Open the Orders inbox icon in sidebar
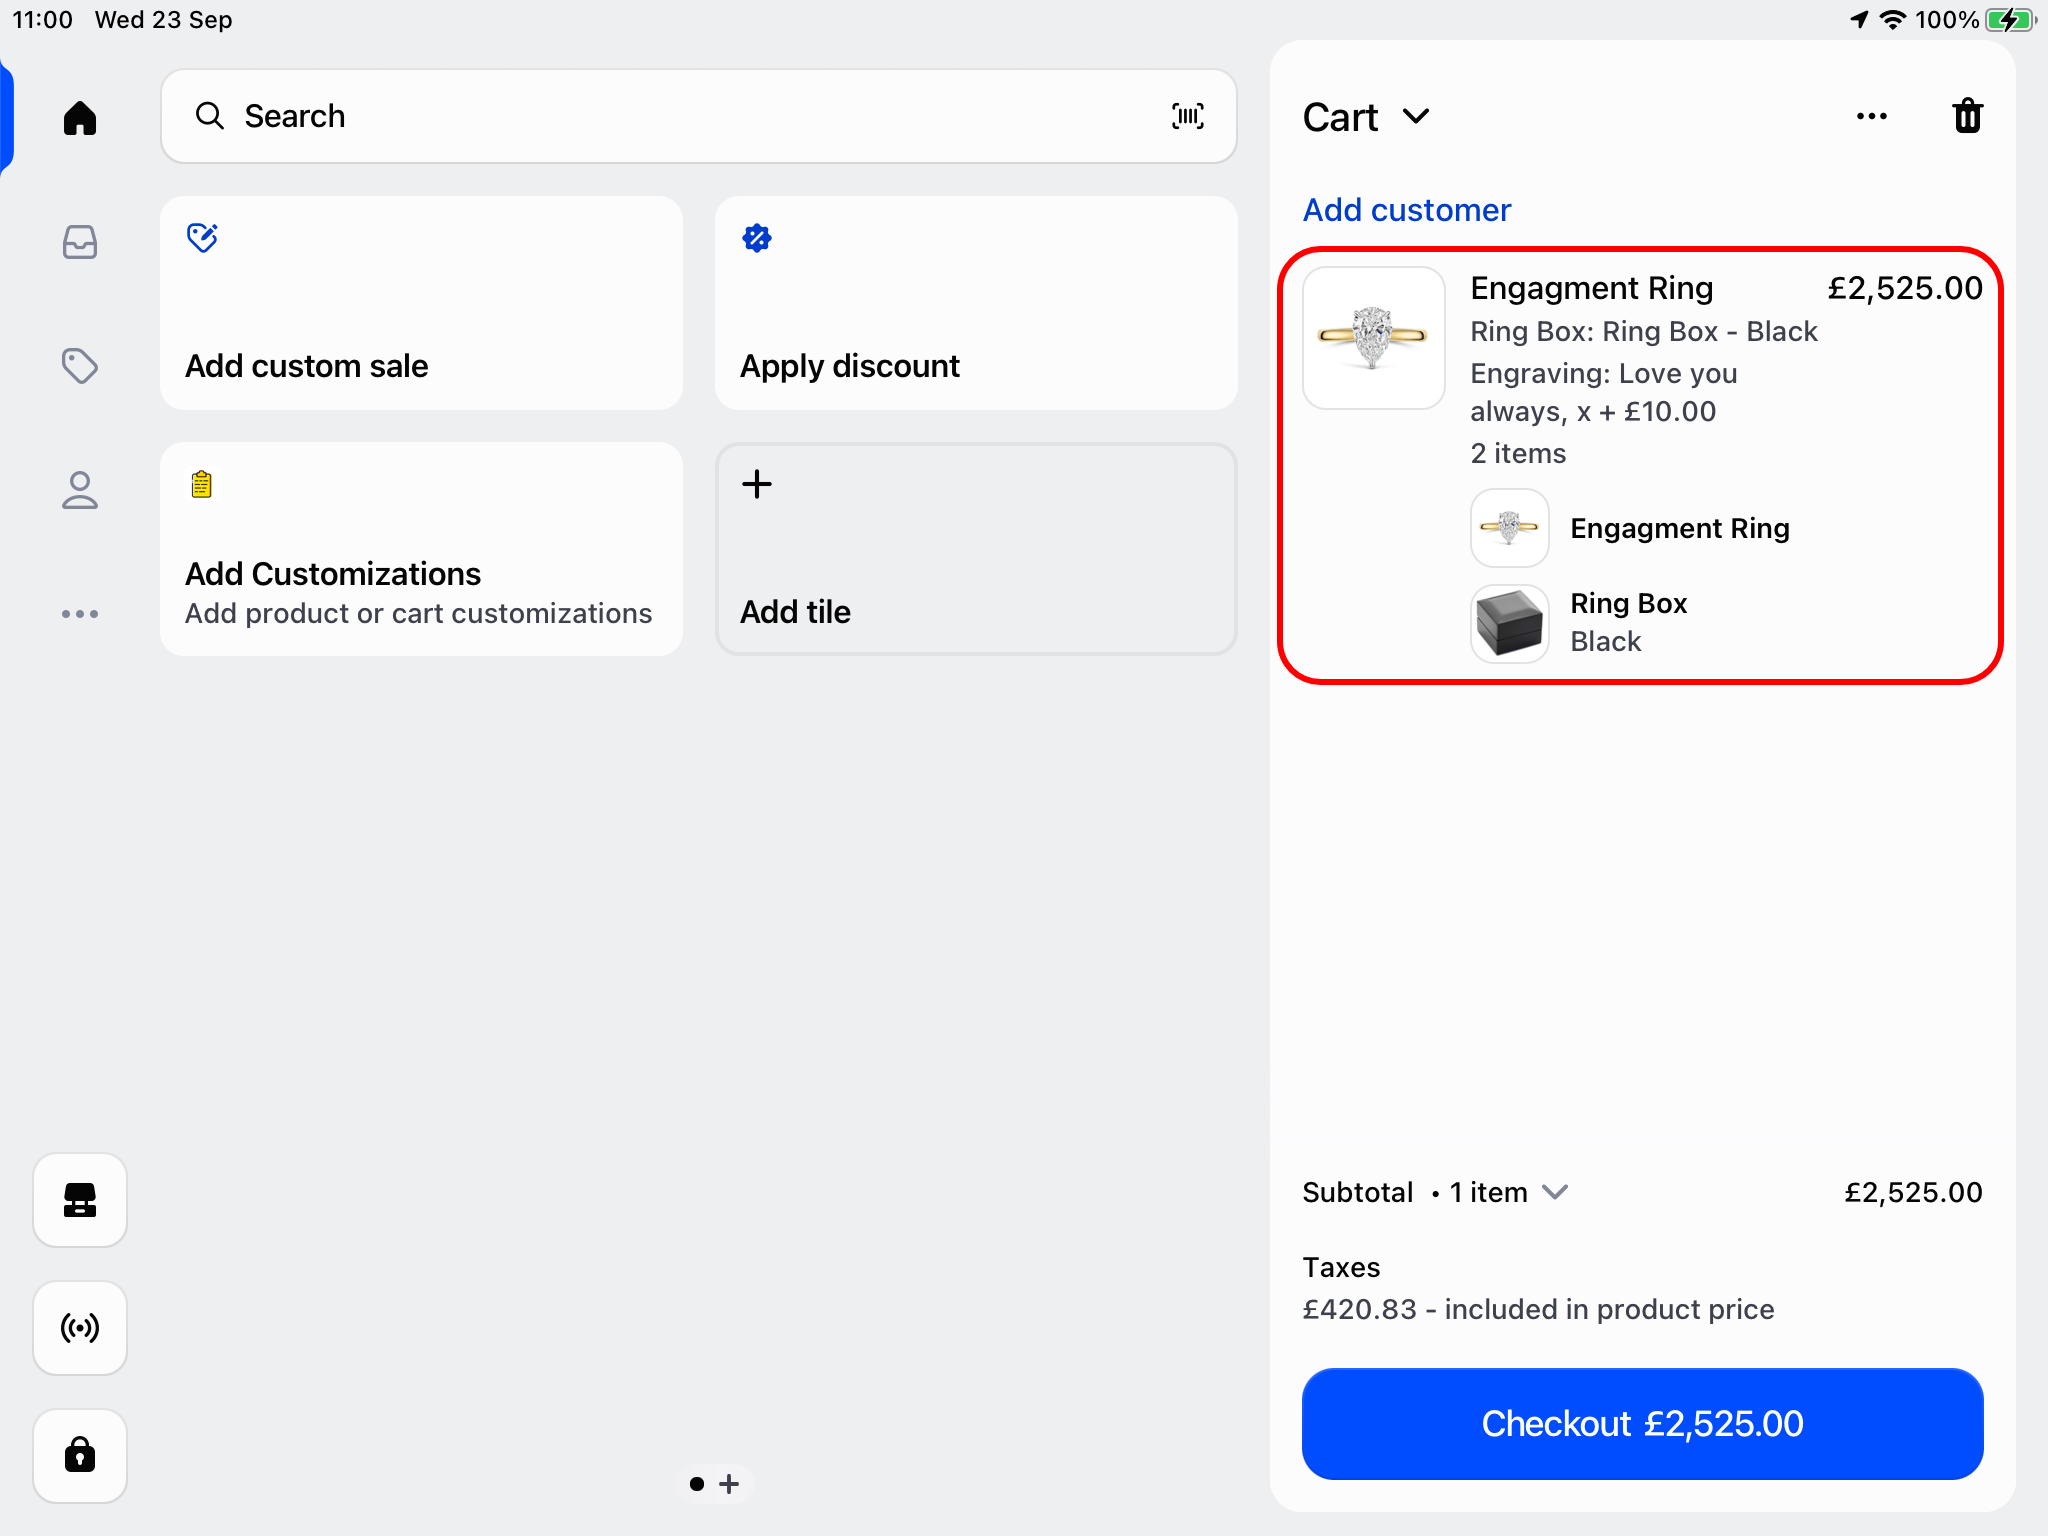 click(x=80, y=242)
